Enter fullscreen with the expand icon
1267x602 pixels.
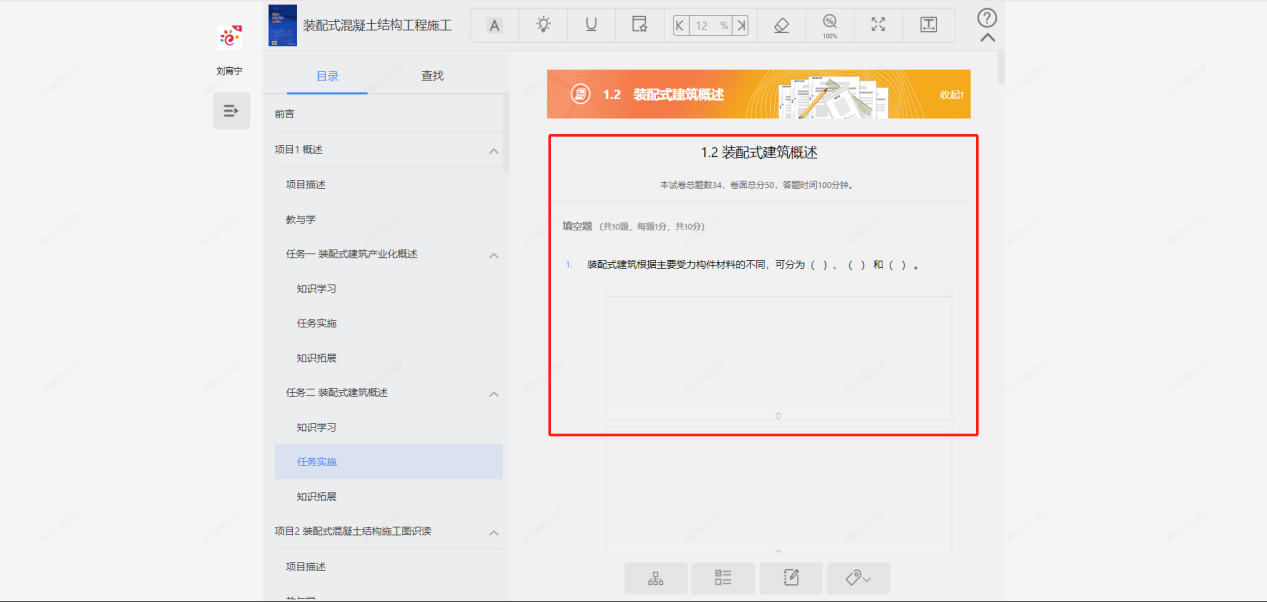[x=877, y=24]
